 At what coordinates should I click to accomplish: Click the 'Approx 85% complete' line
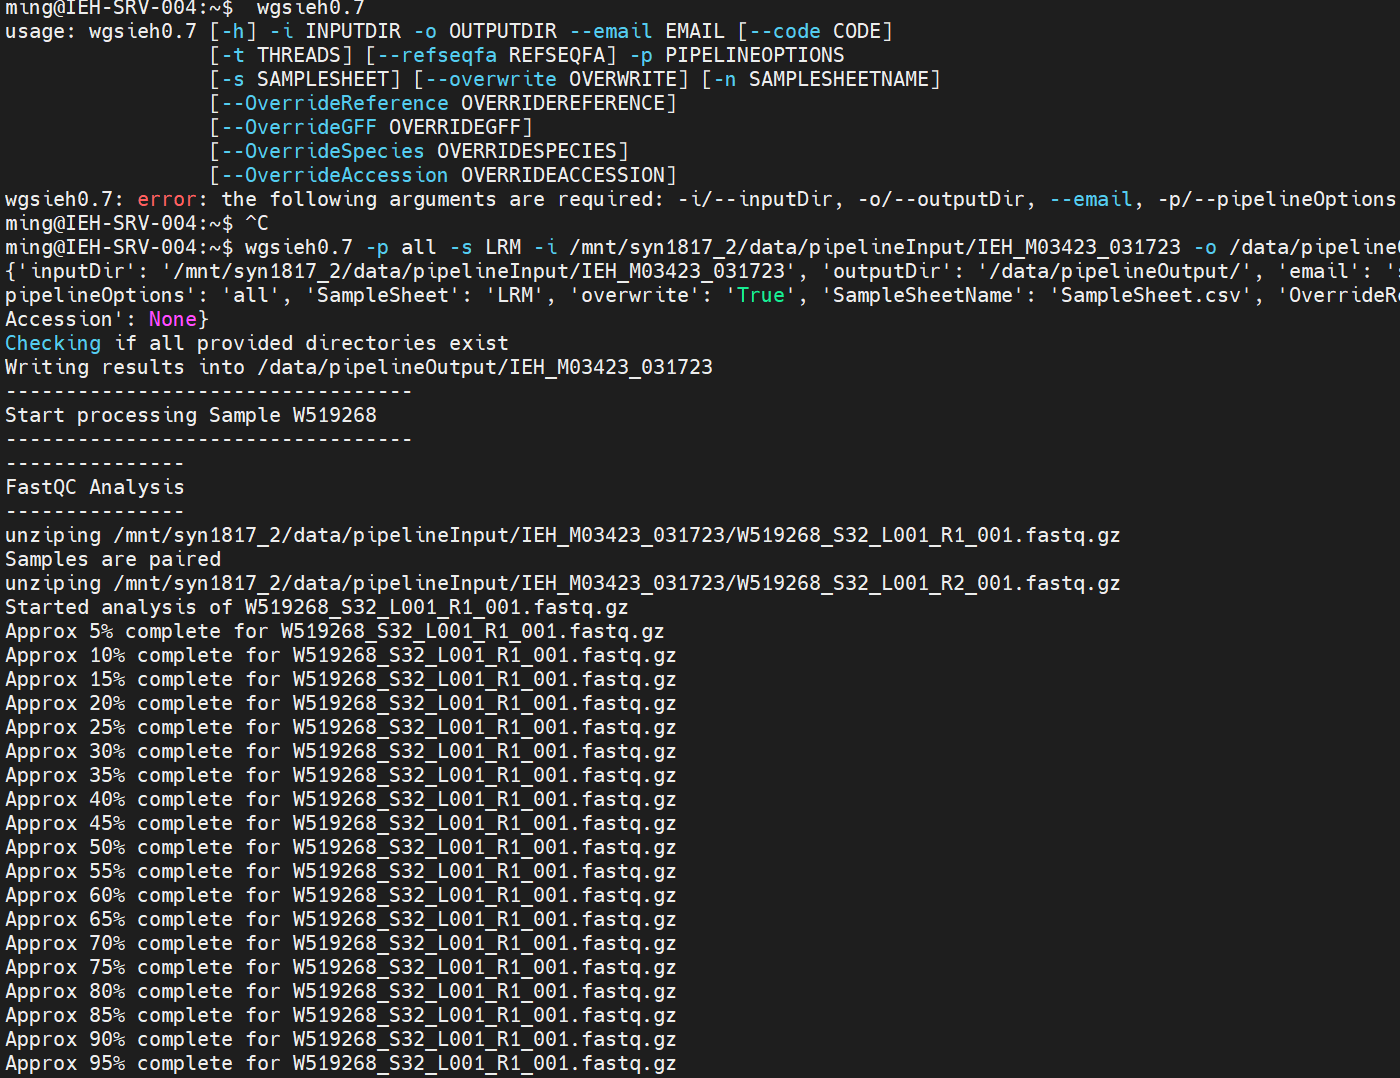[341, 1015]
